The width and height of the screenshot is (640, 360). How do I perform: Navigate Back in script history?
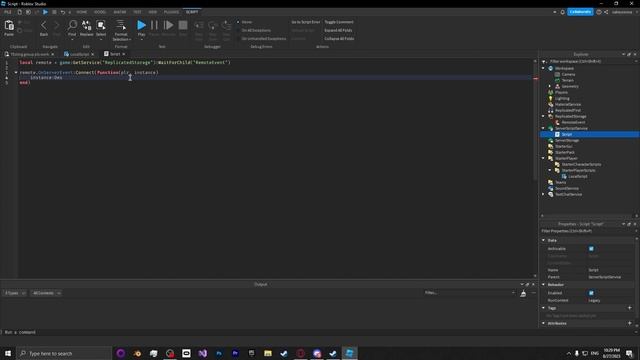[x=44, y=26]
